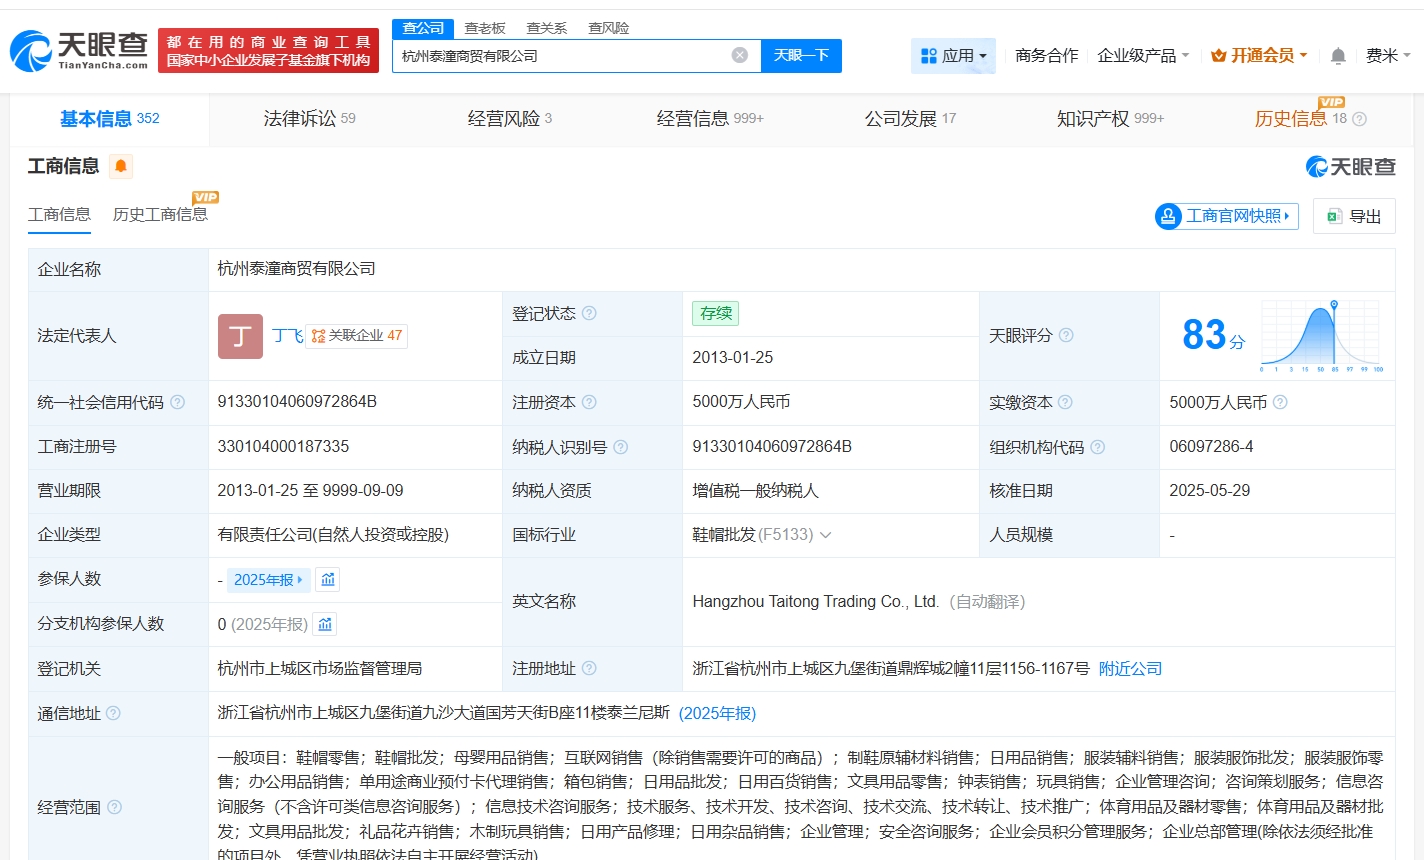Open the 附近公司 link
This screenshot has height=860, width=1424.
(1130, 668)
